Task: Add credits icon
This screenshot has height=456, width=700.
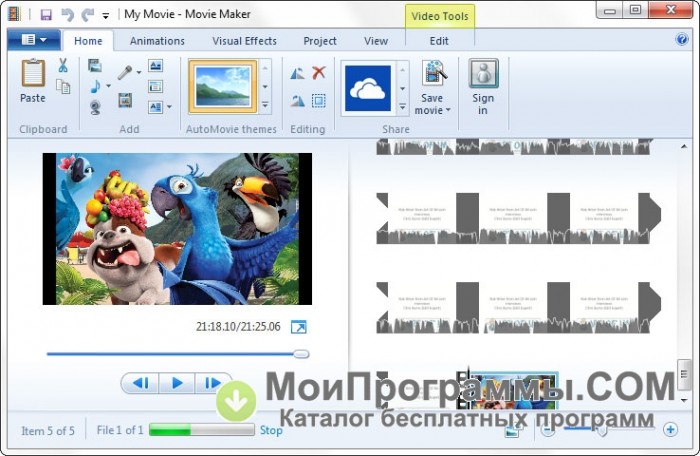Action: pos(155,107)
